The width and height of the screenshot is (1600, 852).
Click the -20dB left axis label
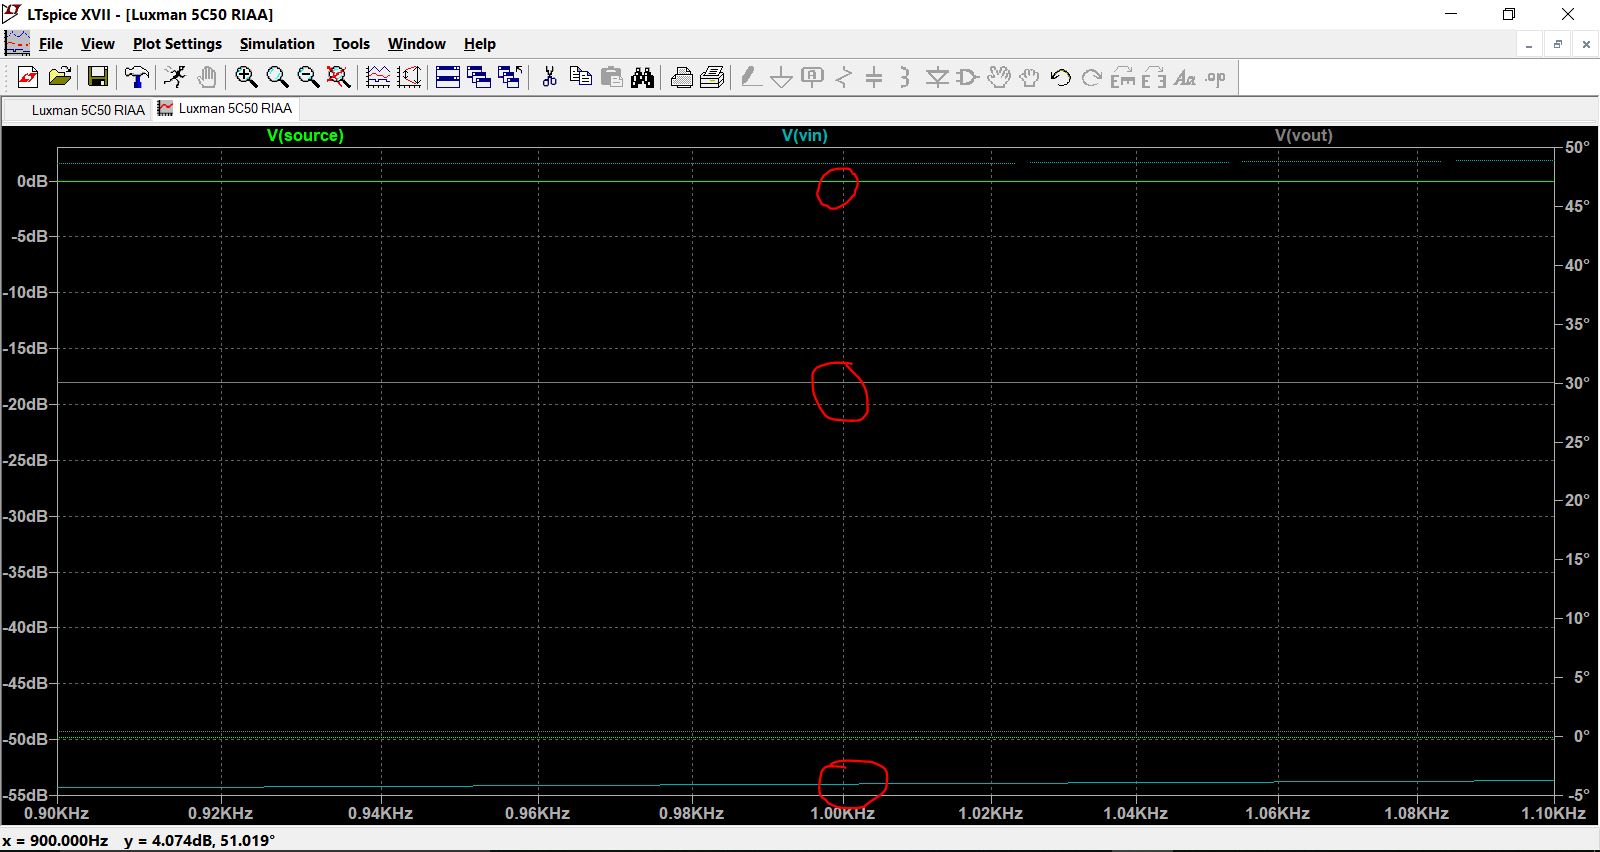26,404
